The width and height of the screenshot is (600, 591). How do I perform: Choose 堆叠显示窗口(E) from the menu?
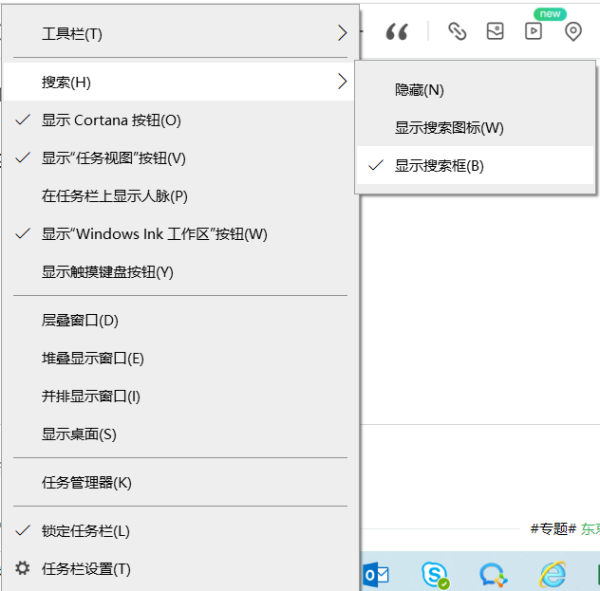[178, 358]
